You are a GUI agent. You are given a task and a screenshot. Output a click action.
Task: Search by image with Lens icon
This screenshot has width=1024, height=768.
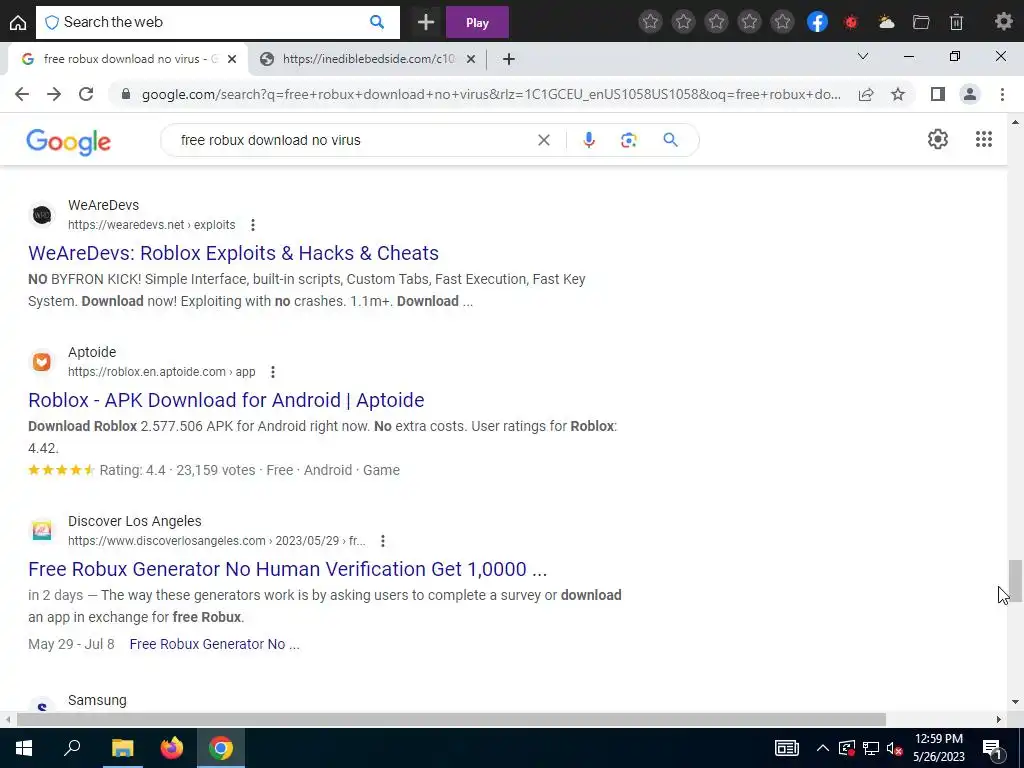[628, 140]
